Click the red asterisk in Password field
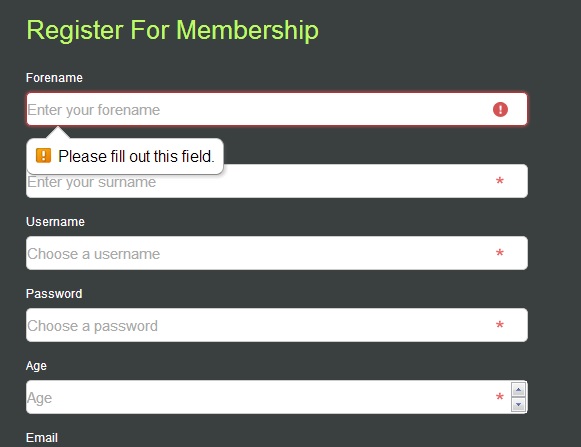581x447 pixels. 499,325
